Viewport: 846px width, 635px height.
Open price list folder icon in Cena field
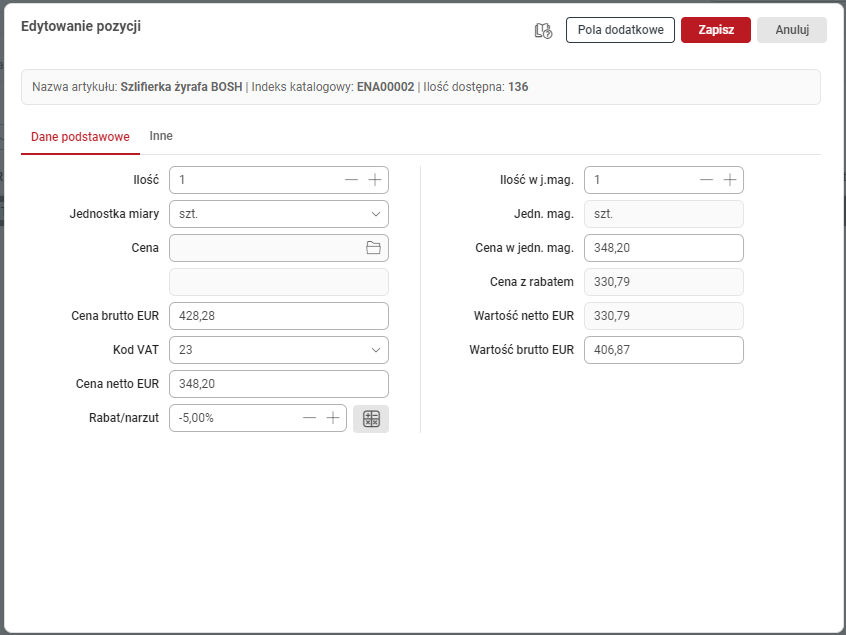point(373,248)
